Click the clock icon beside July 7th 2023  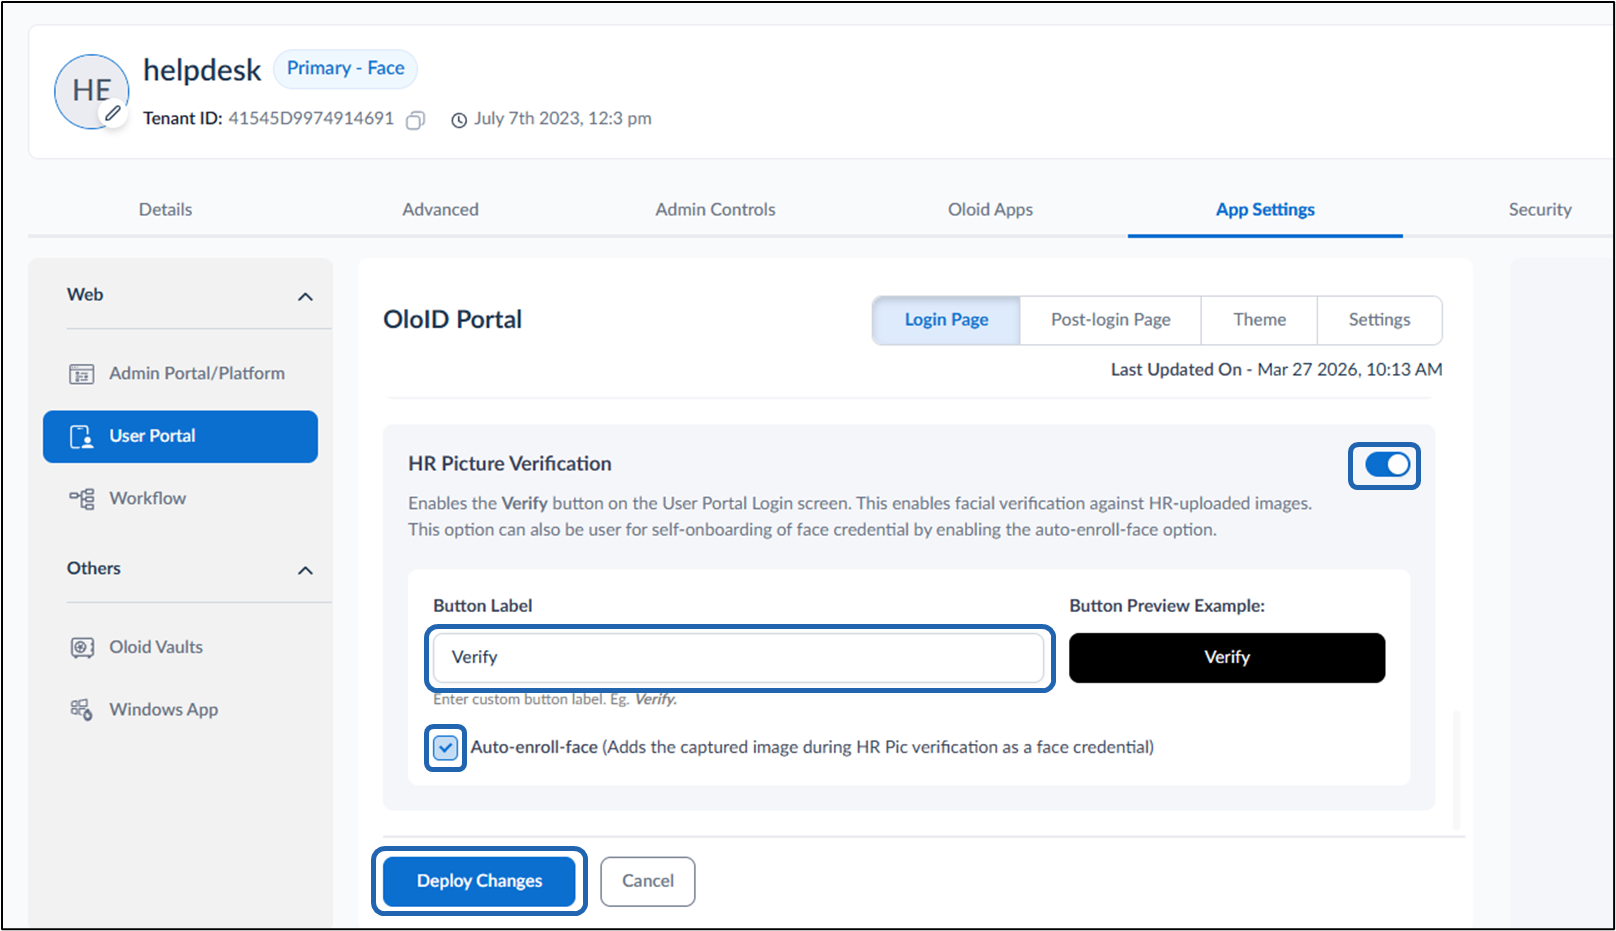(x=459, y=120)
